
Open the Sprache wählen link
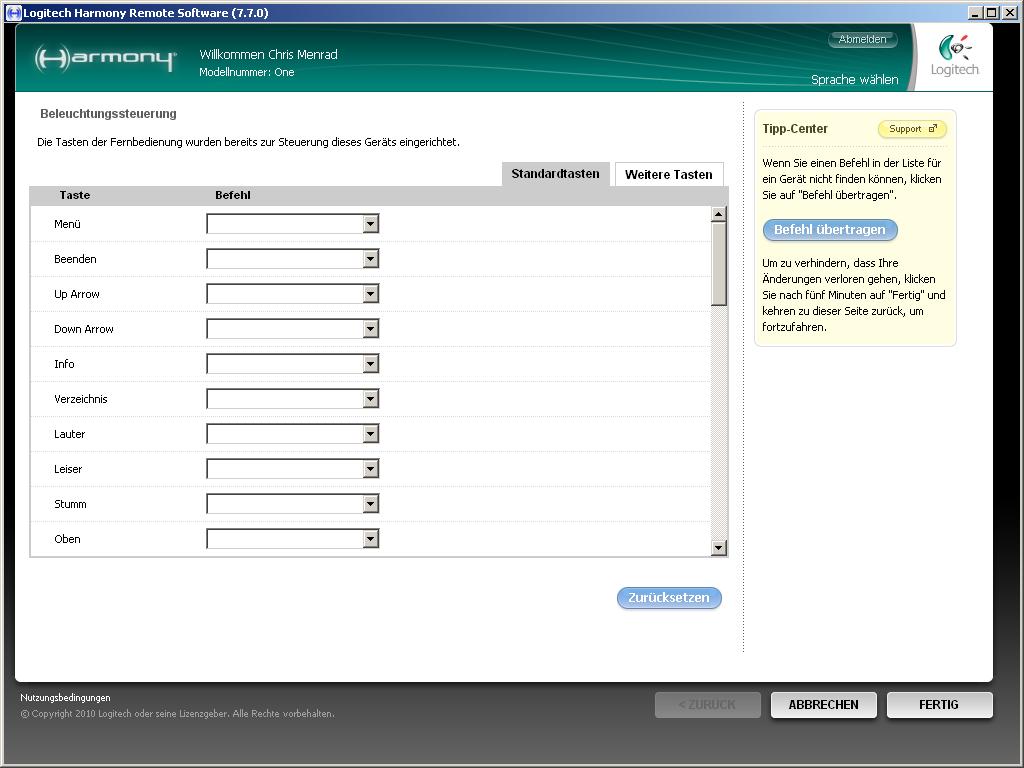pos(854,80)
